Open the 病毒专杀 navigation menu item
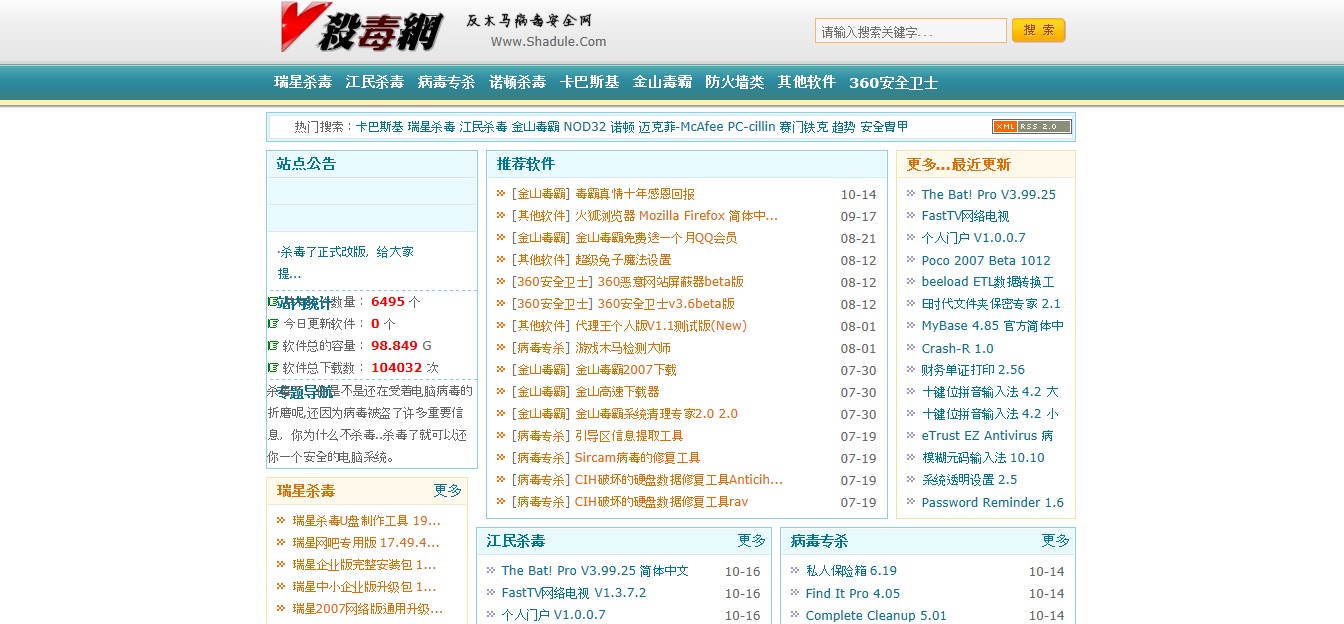Viewport: 1344px width, 624px height. (446, 82)
